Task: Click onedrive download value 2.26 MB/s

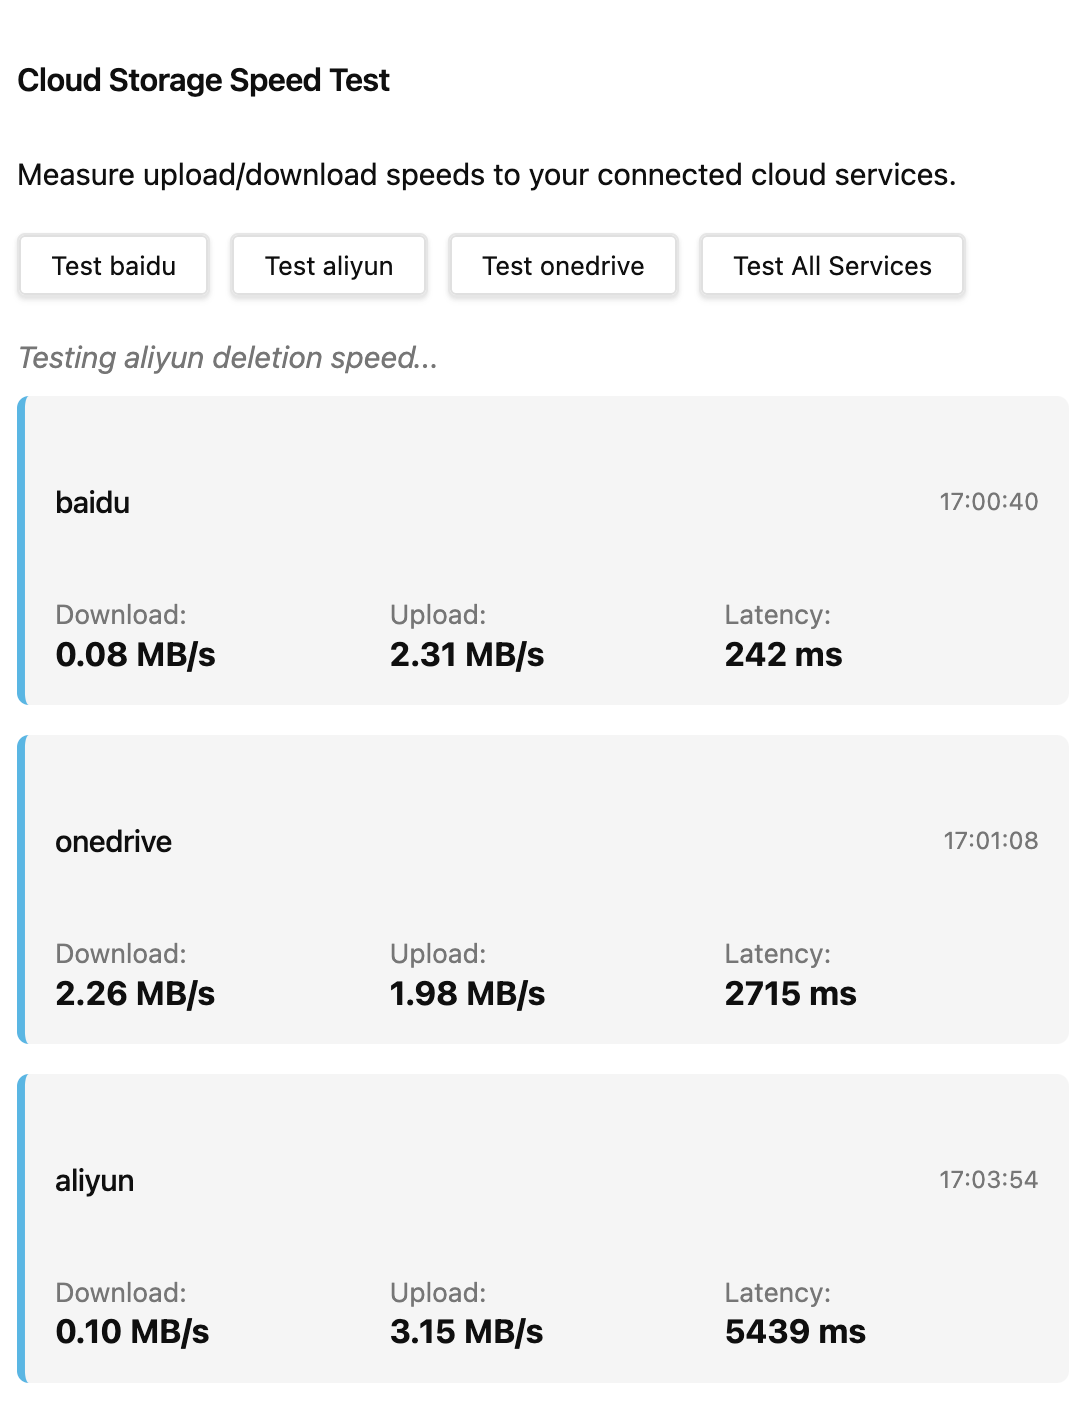Action: pos(136,994)
